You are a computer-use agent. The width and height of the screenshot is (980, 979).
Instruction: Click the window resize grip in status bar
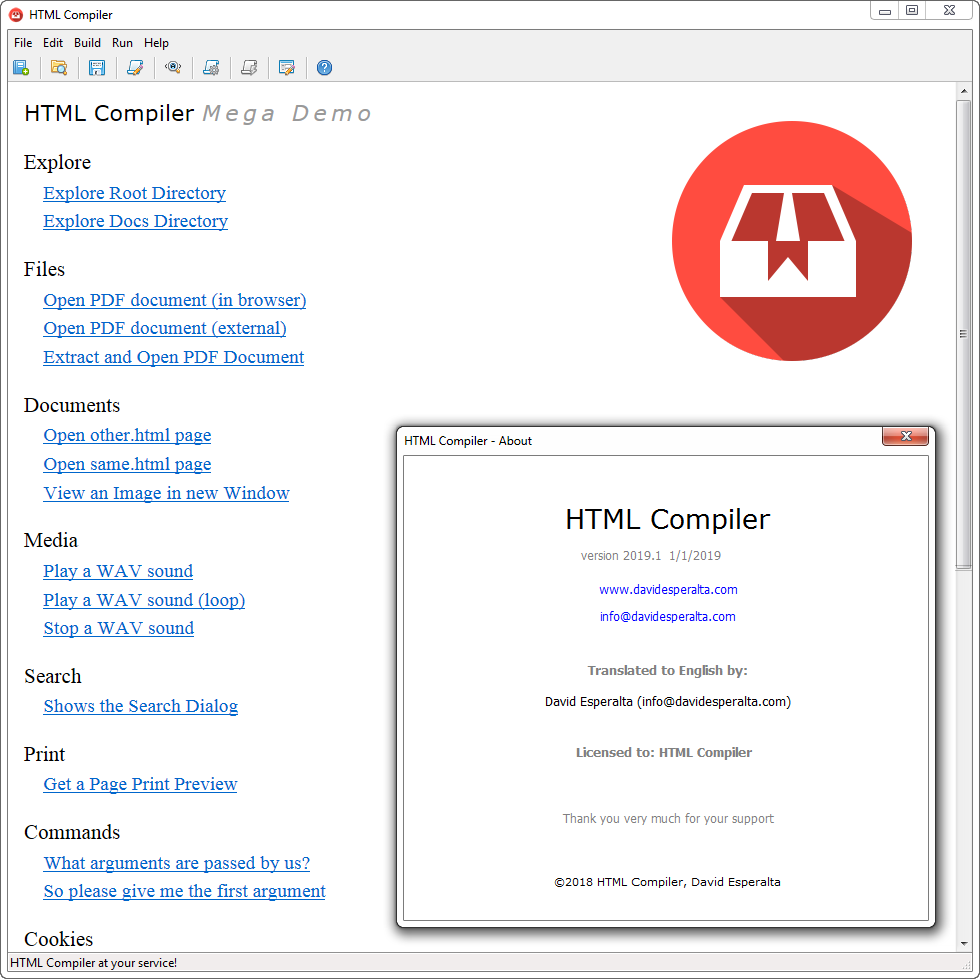(966, 965)
